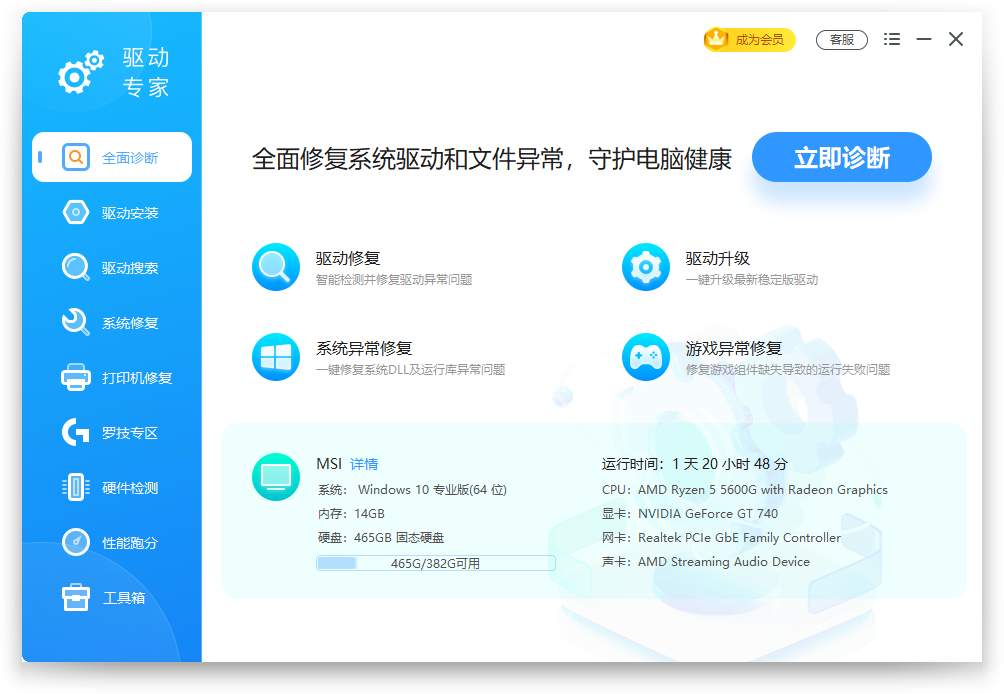Screen dimensions: 1004x694
Task: Click the 运行时间 1 天 20 小时 48 分 text
Action: tap(695, 464)
